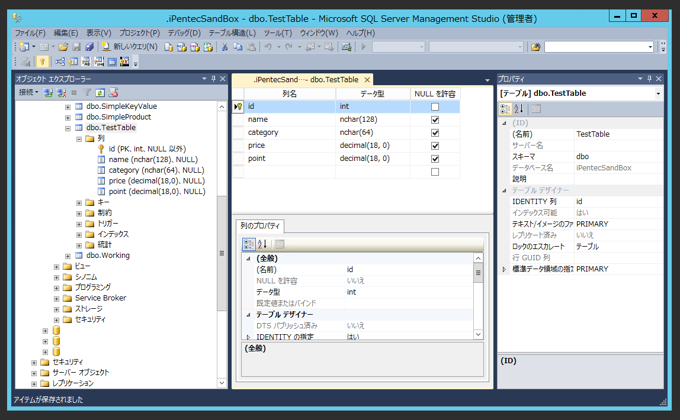The height and width of the screenshot is (420, 680).
Task: Open the ツール(T) menu
Action: [278, 33]
